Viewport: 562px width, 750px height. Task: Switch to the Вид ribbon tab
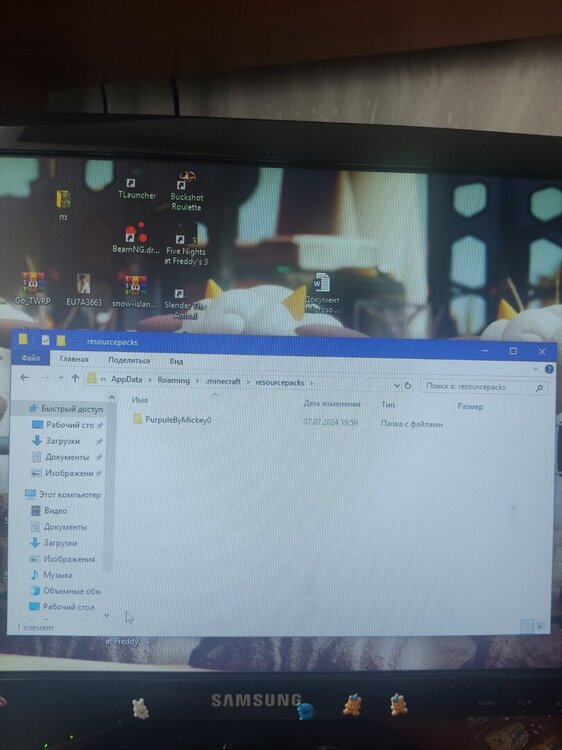pos(176,361)
